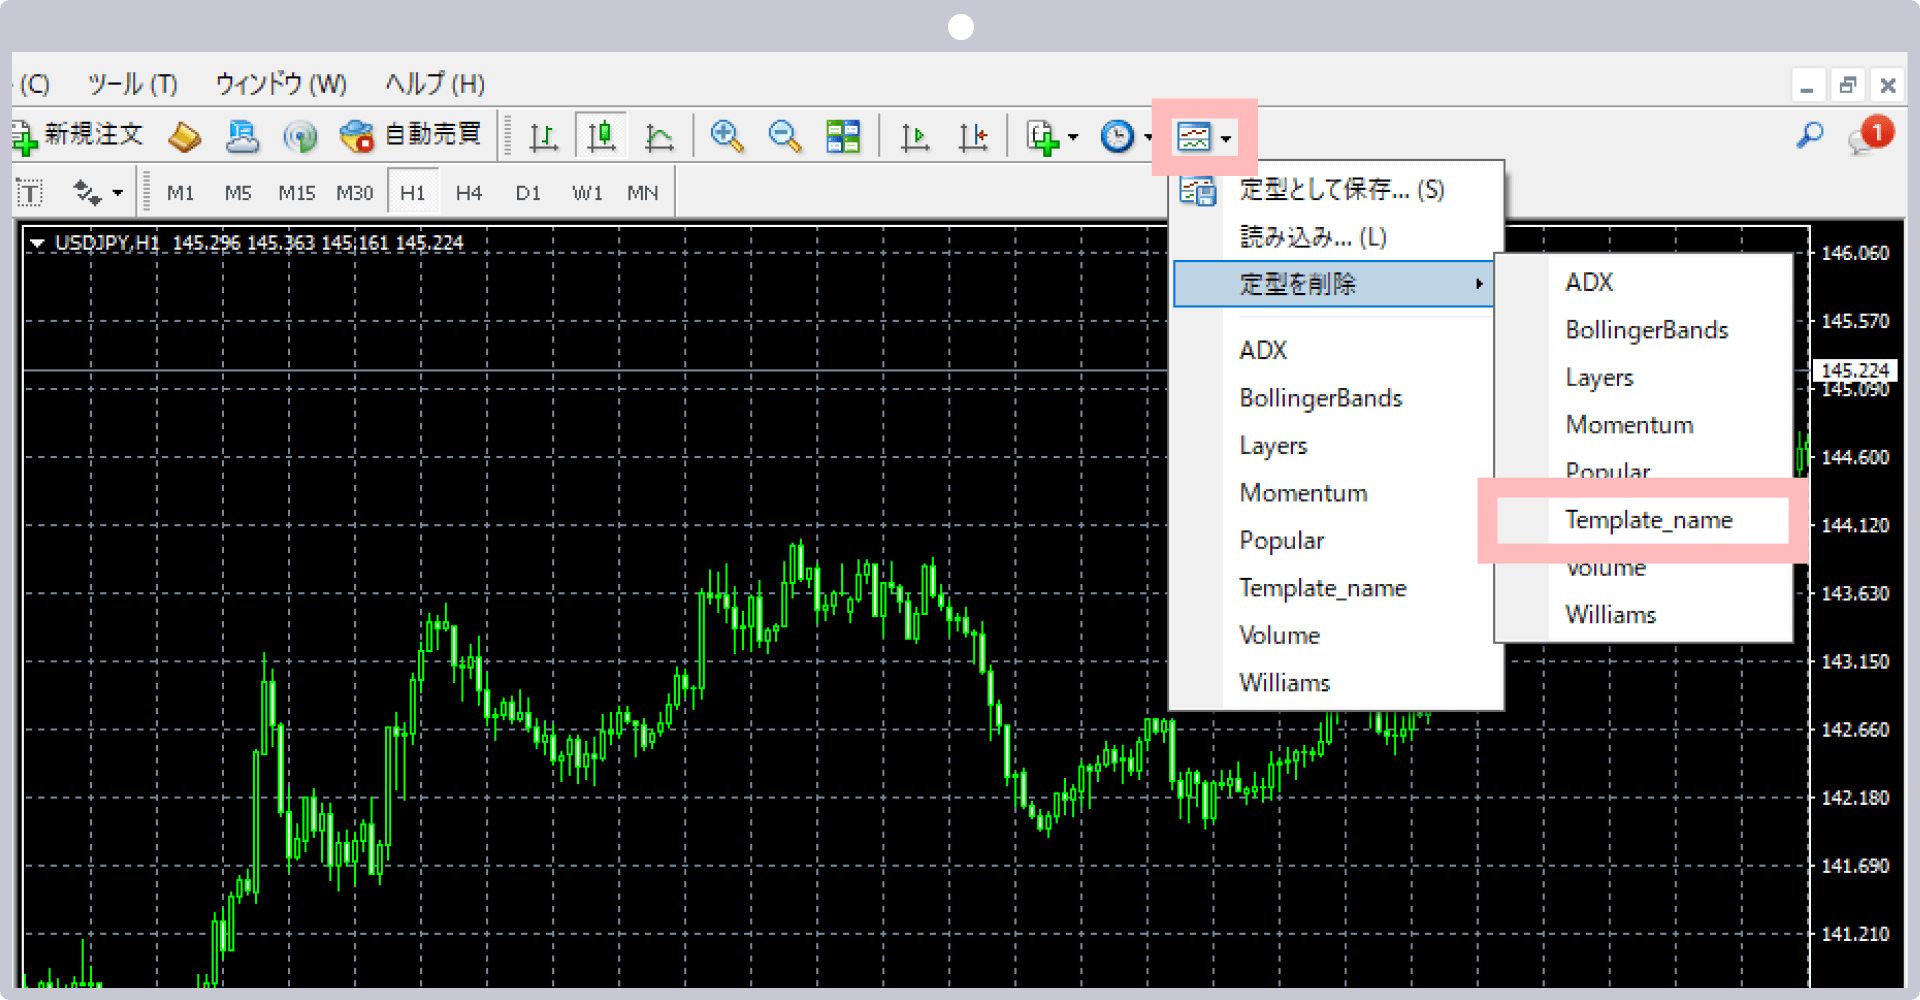Switch chart to line chart type
The image size is (1920, 1000).
[659, 136]
